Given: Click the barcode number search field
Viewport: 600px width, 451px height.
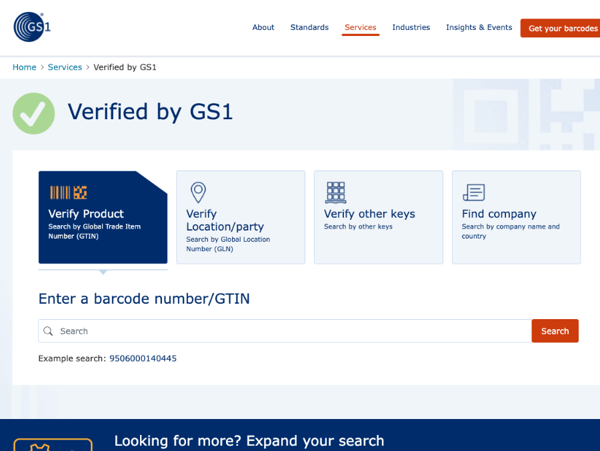Looking at the screenshot, I should point(290,331).
